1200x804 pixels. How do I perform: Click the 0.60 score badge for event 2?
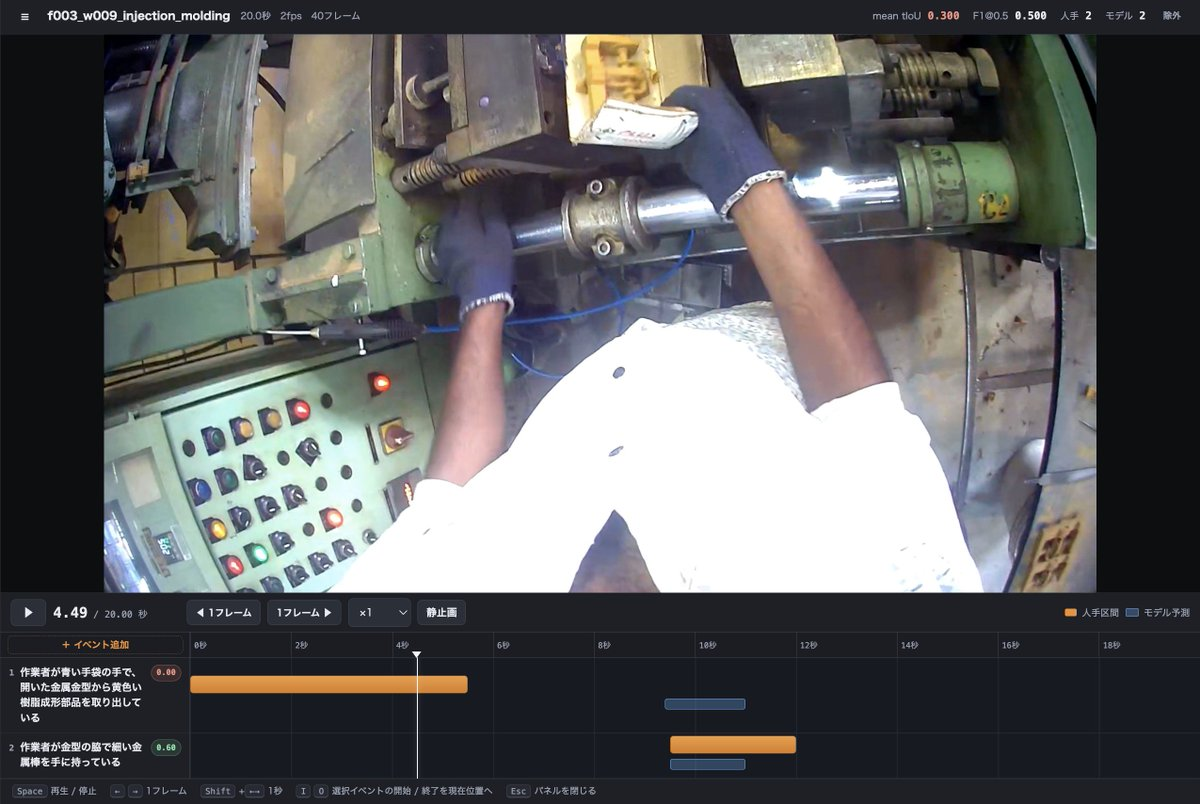(166, 747)
